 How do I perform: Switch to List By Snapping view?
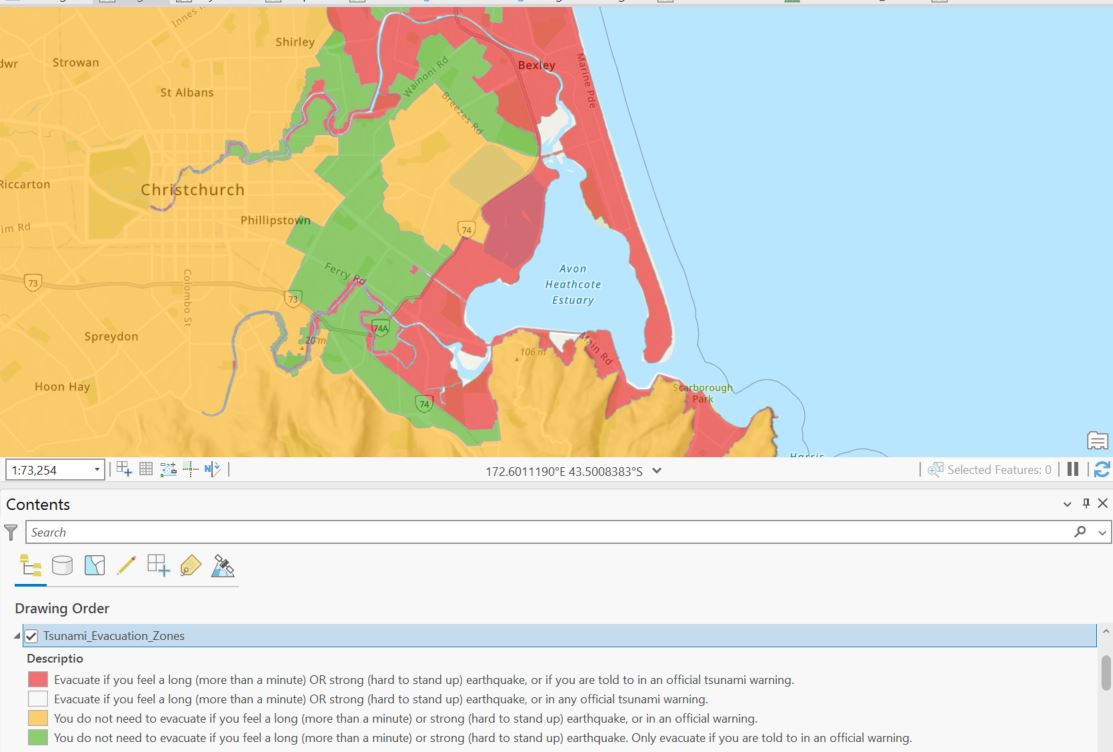[x=158, y=566]
